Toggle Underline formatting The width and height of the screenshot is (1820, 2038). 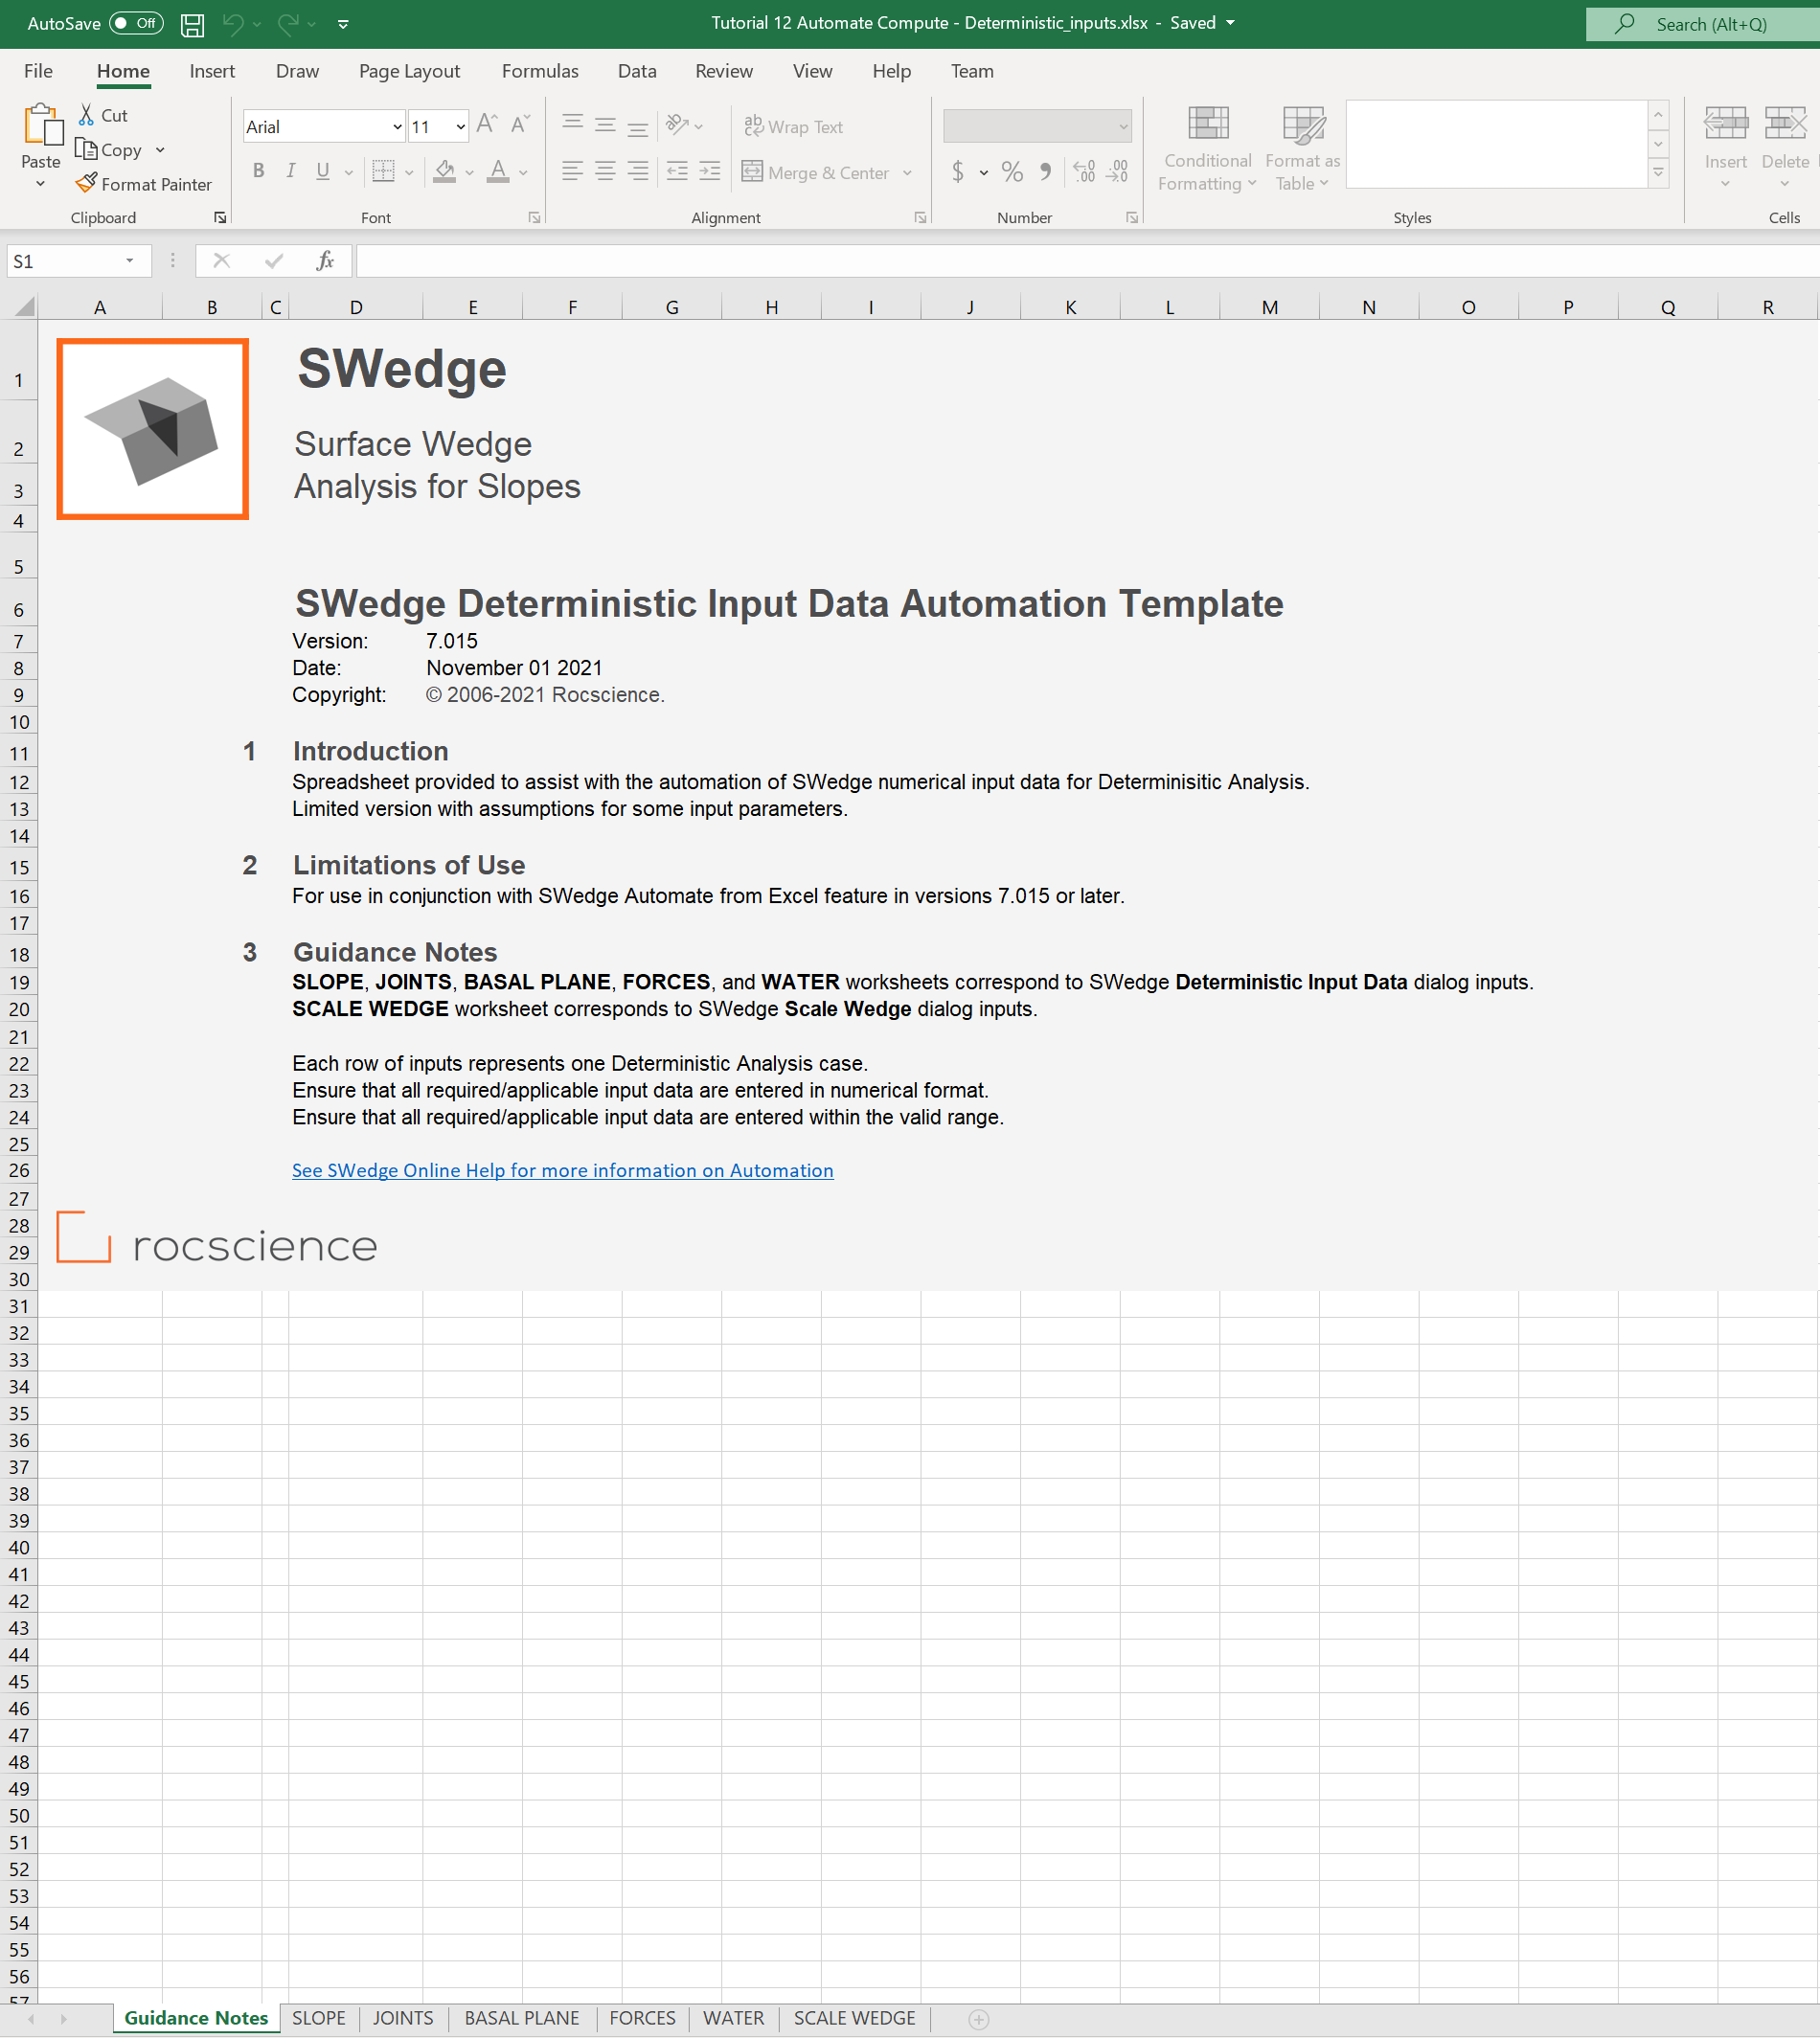click(x=323, y=171)
